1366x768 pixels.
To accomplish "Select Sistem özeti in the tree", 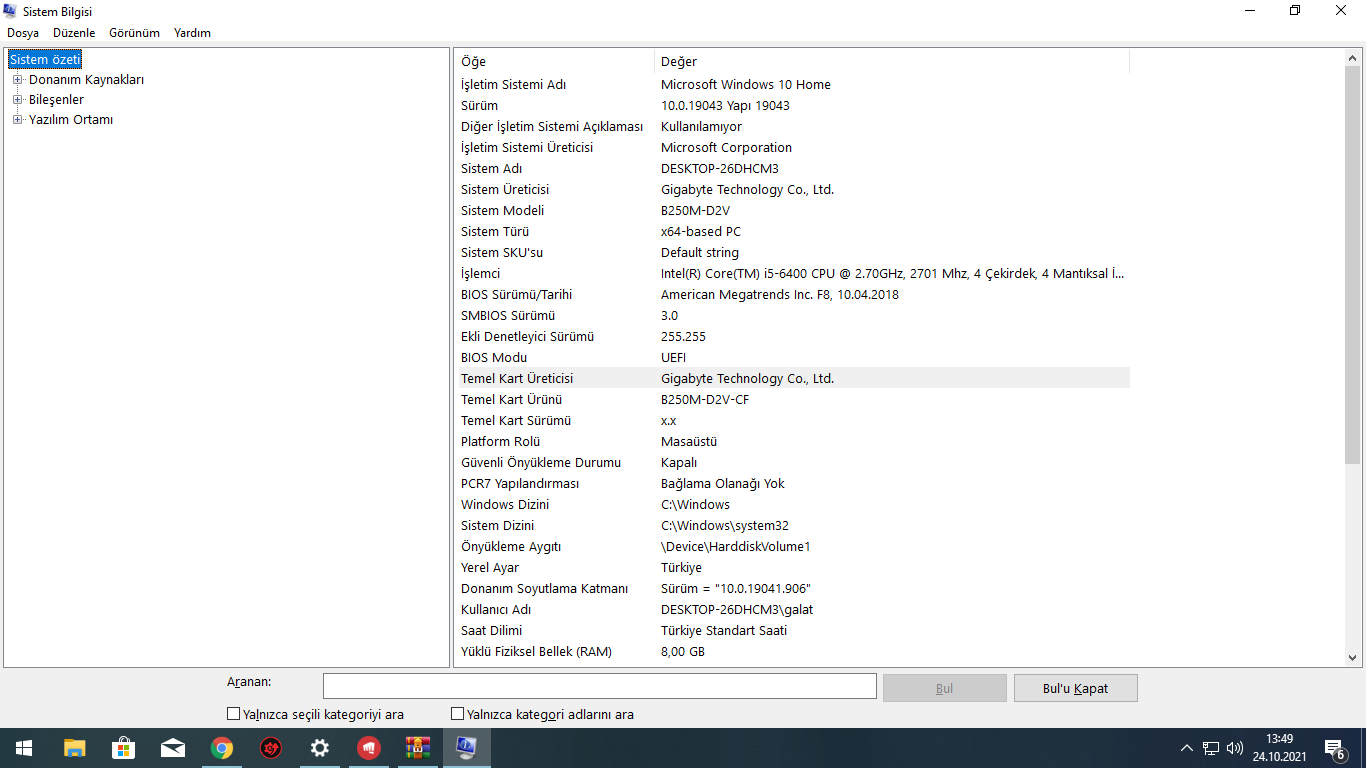I will [x=45, y=60].
